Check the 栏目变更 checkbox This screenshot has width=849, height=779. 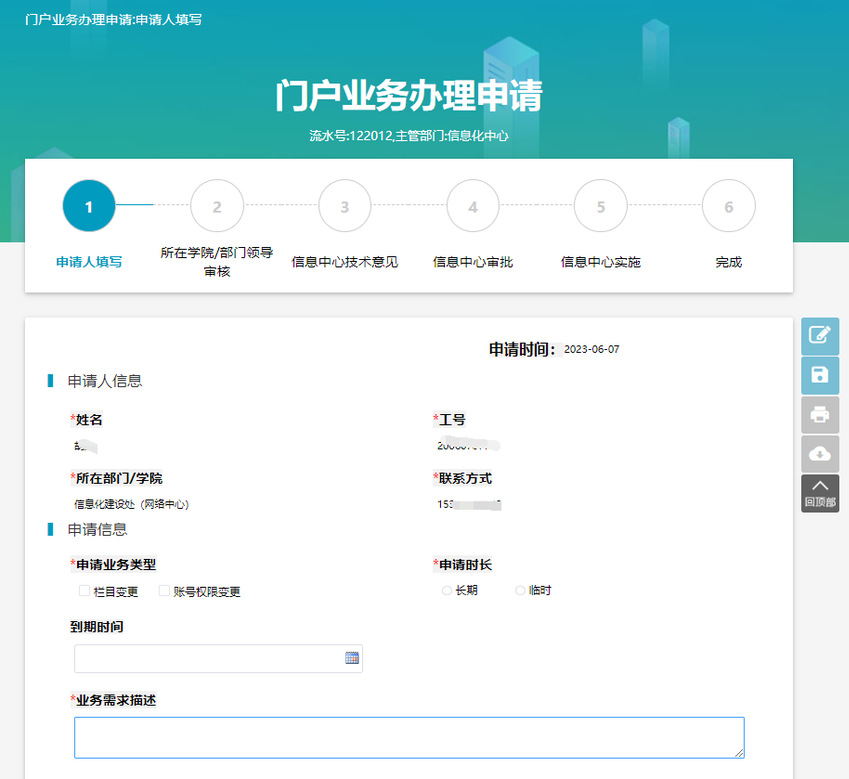click(85, 591)
